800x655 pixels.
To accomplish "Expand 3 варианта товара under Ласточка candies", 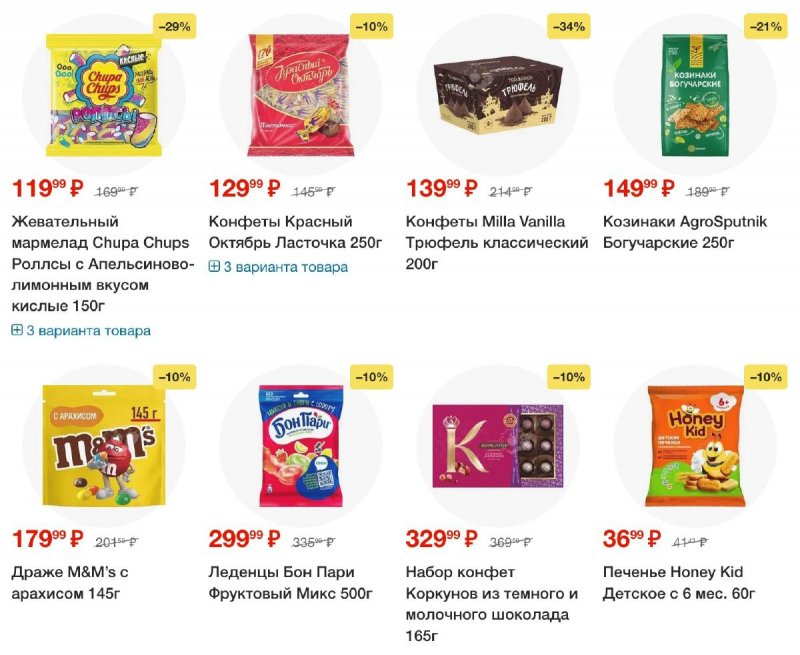I will 278,267.
